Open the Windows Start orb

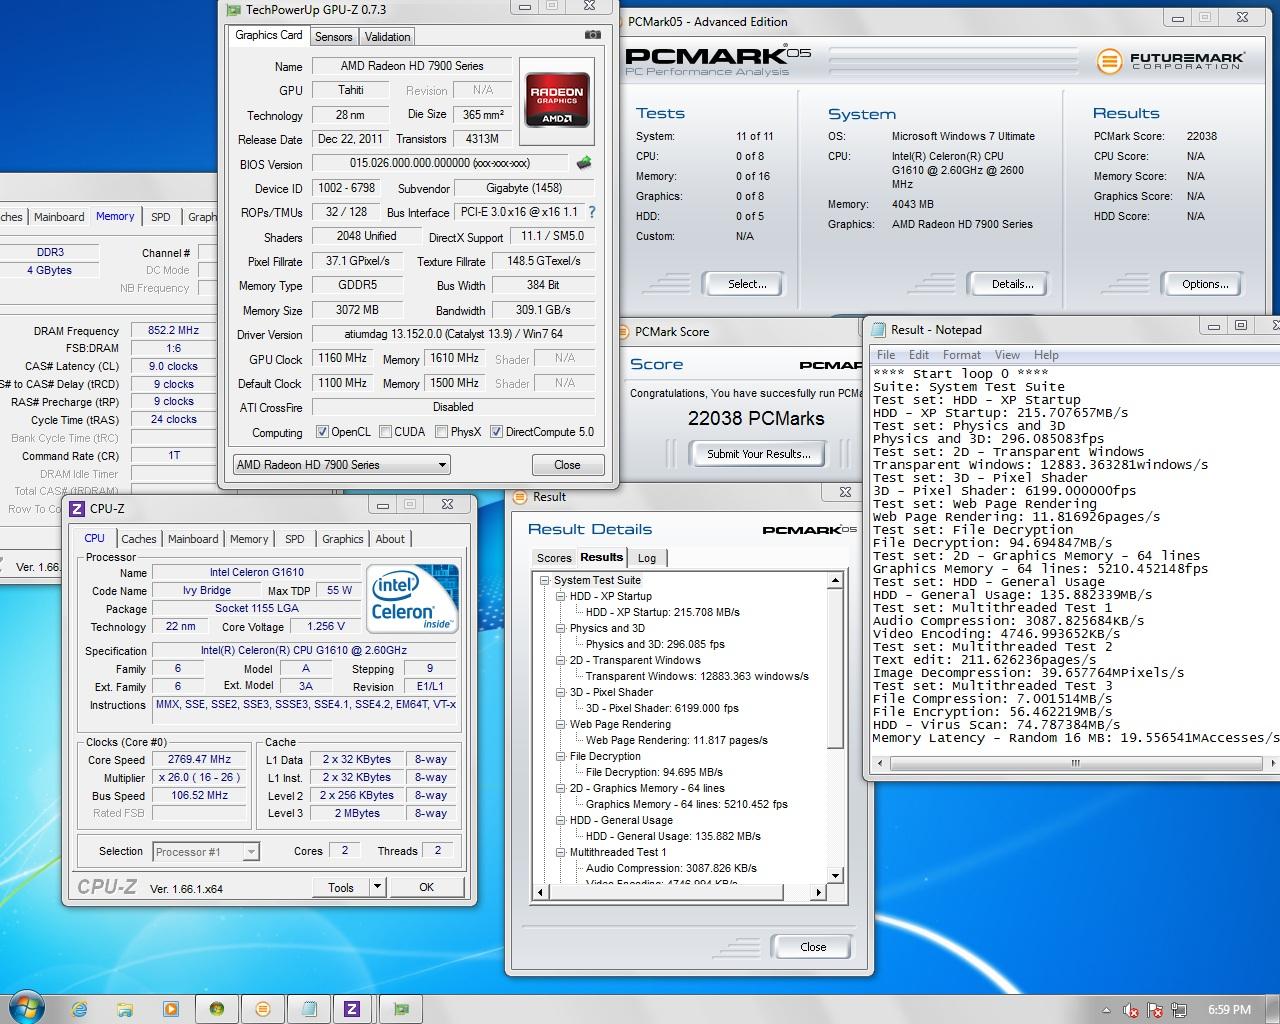[x=27, y=1007]
